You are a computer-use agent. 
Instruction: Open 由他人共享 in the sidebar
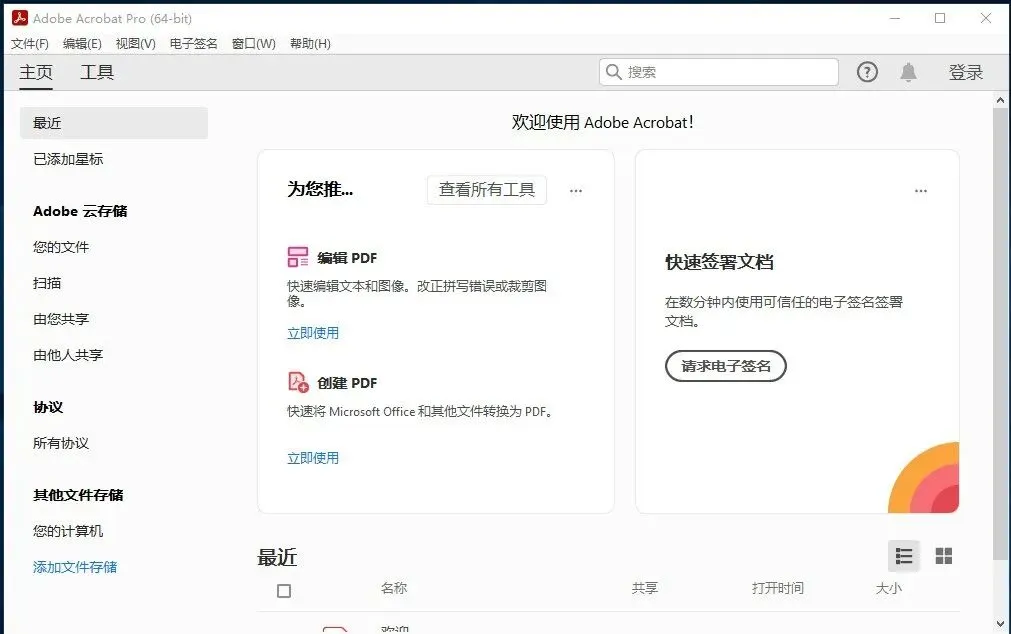(68, 355)
